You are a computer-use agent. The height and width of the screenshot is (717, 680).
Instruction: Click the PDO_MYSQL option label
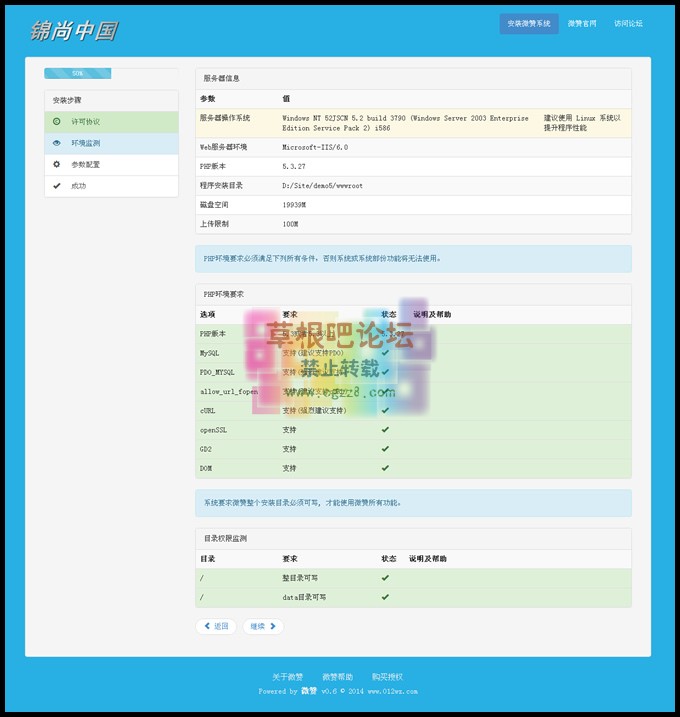pos(217,372)
